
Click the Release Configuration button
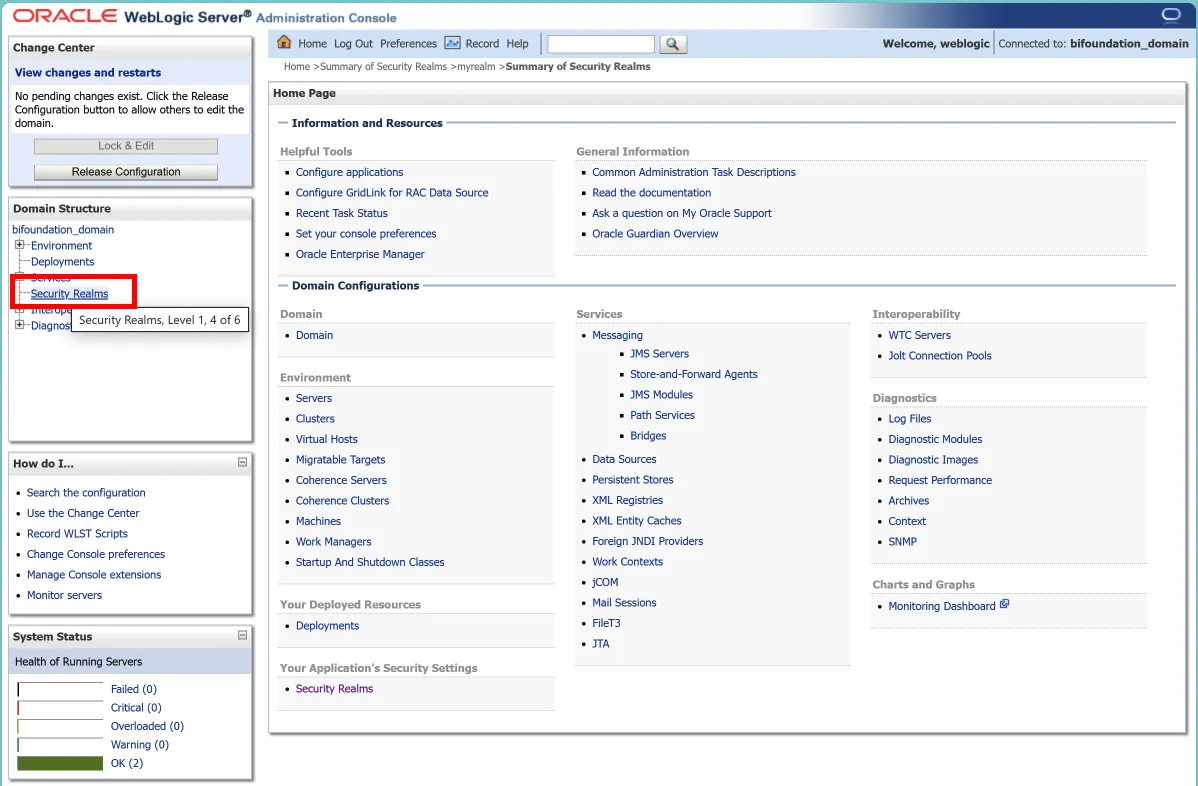tap(126, 172)
